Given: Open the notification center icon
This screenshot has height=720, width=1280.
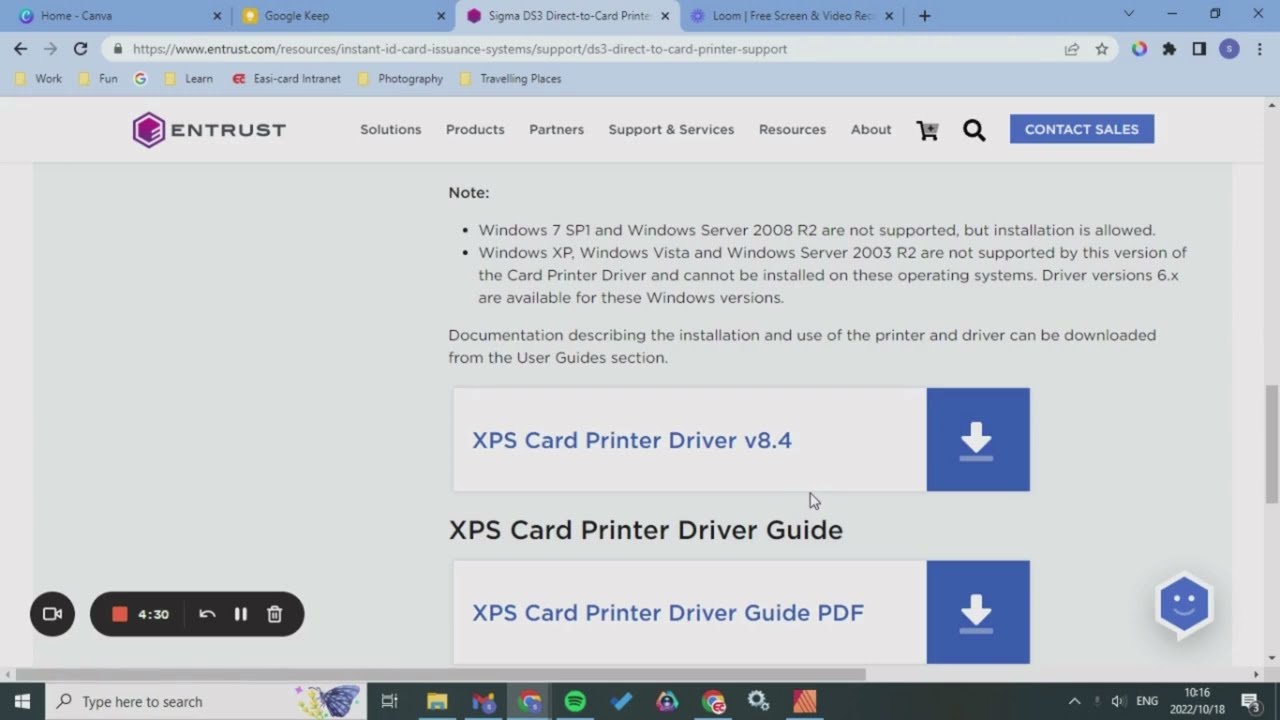Looking at the screenshot, I should click(x=1250, y=701).
